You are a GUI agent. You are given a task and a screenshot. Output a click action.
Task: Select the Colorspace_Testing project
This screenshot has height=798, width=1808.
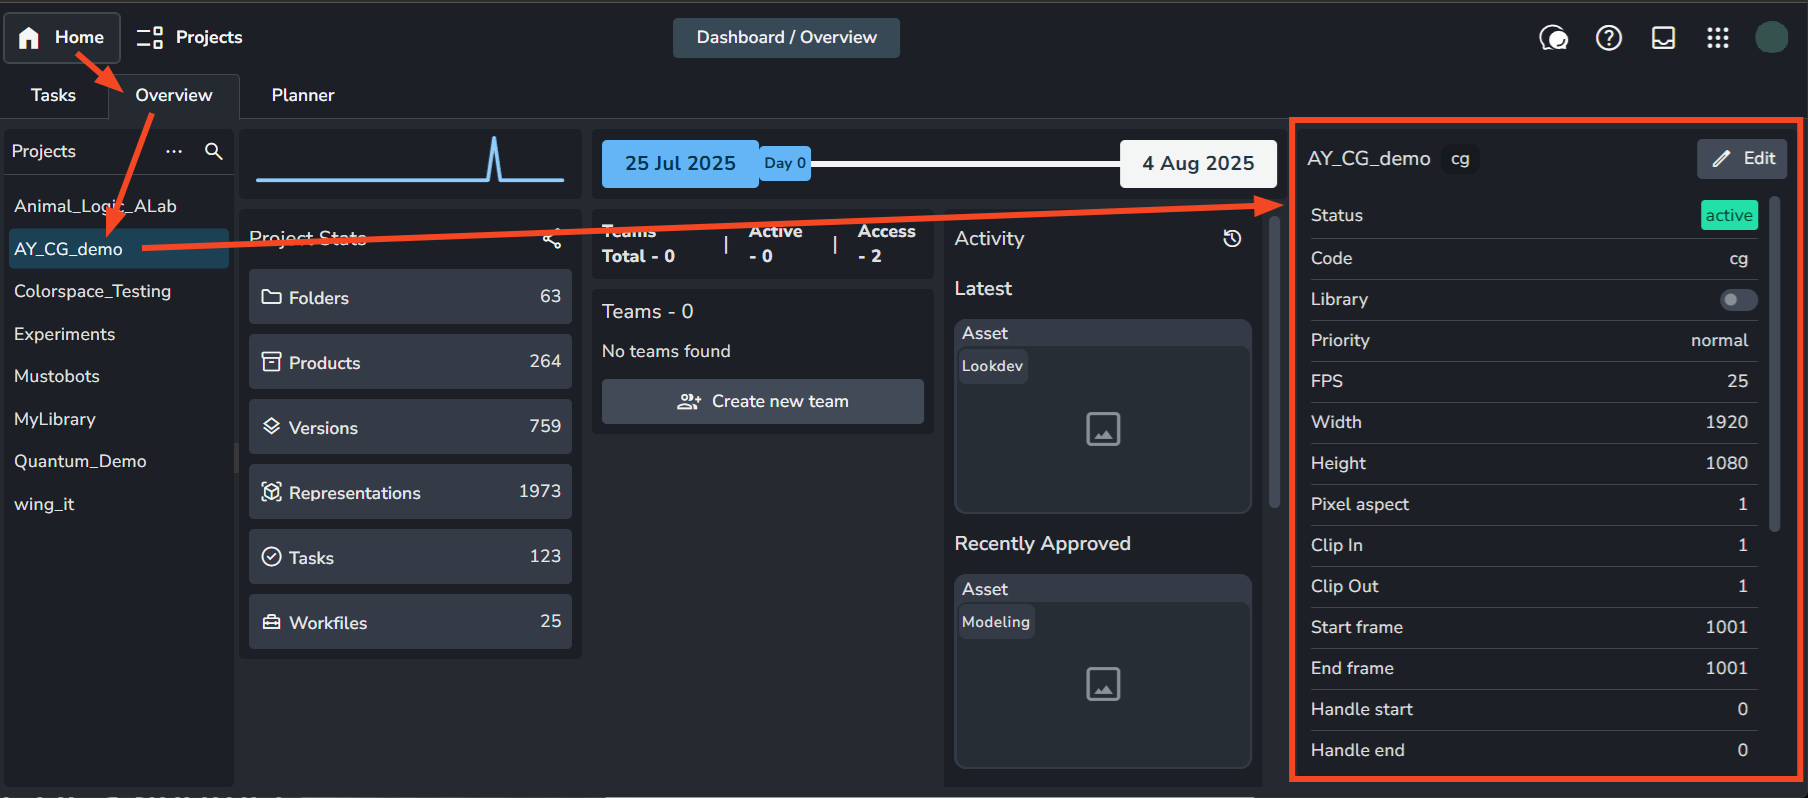click(119, 291)
